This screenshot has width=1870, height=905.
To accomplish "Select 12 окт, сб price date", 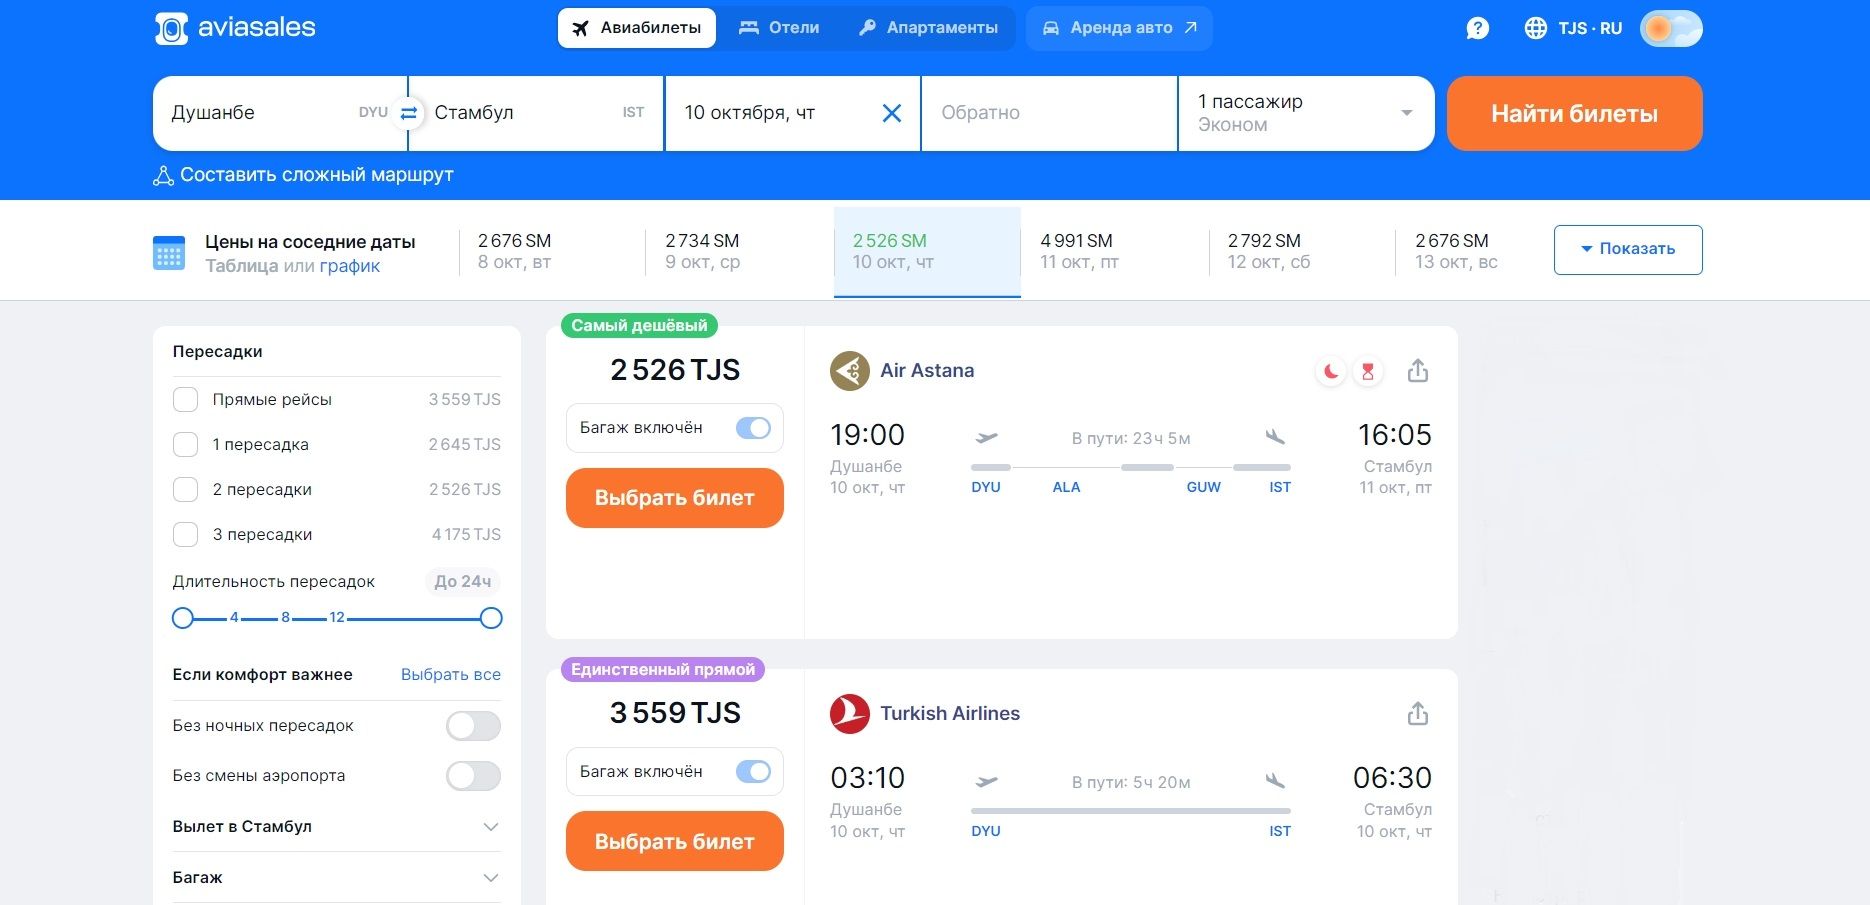I will (x=1302, y=251).
